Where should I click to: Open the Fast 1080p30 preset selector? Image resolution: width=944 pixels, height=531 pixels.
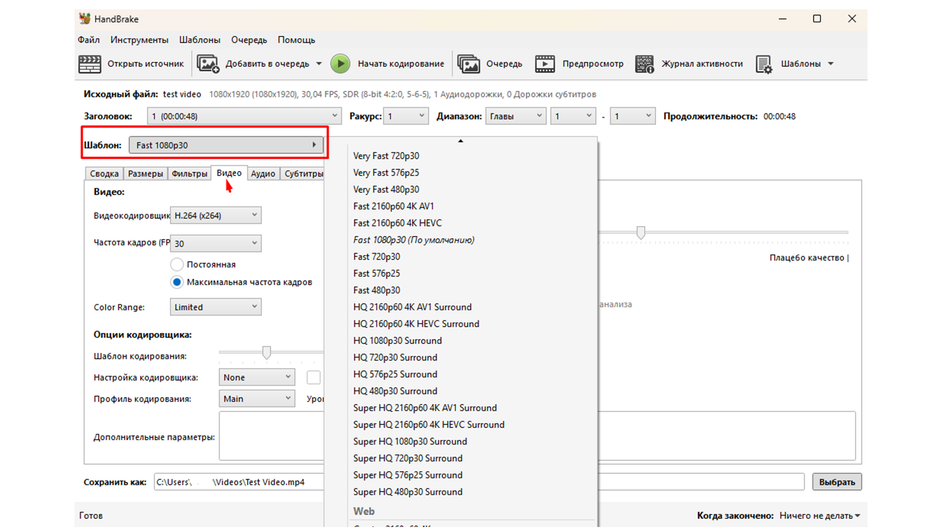point(226,145)
